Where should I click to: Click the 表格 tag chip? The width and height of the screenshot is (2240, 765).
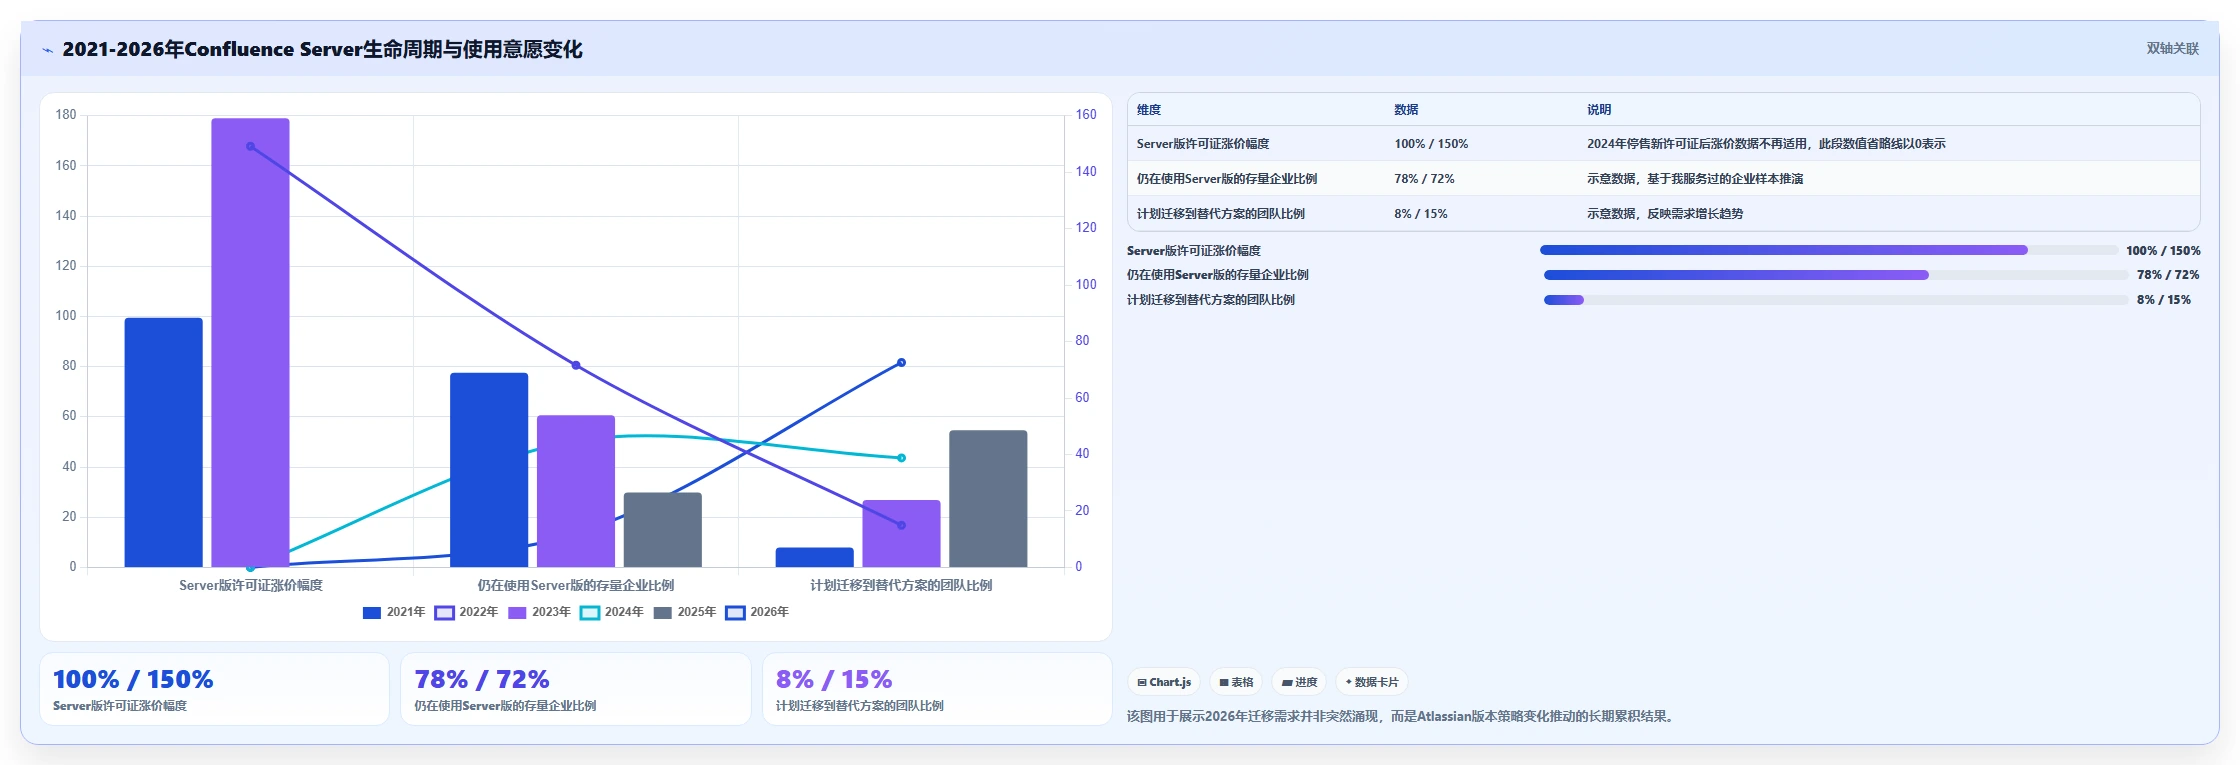click(x=1236, y=682)
